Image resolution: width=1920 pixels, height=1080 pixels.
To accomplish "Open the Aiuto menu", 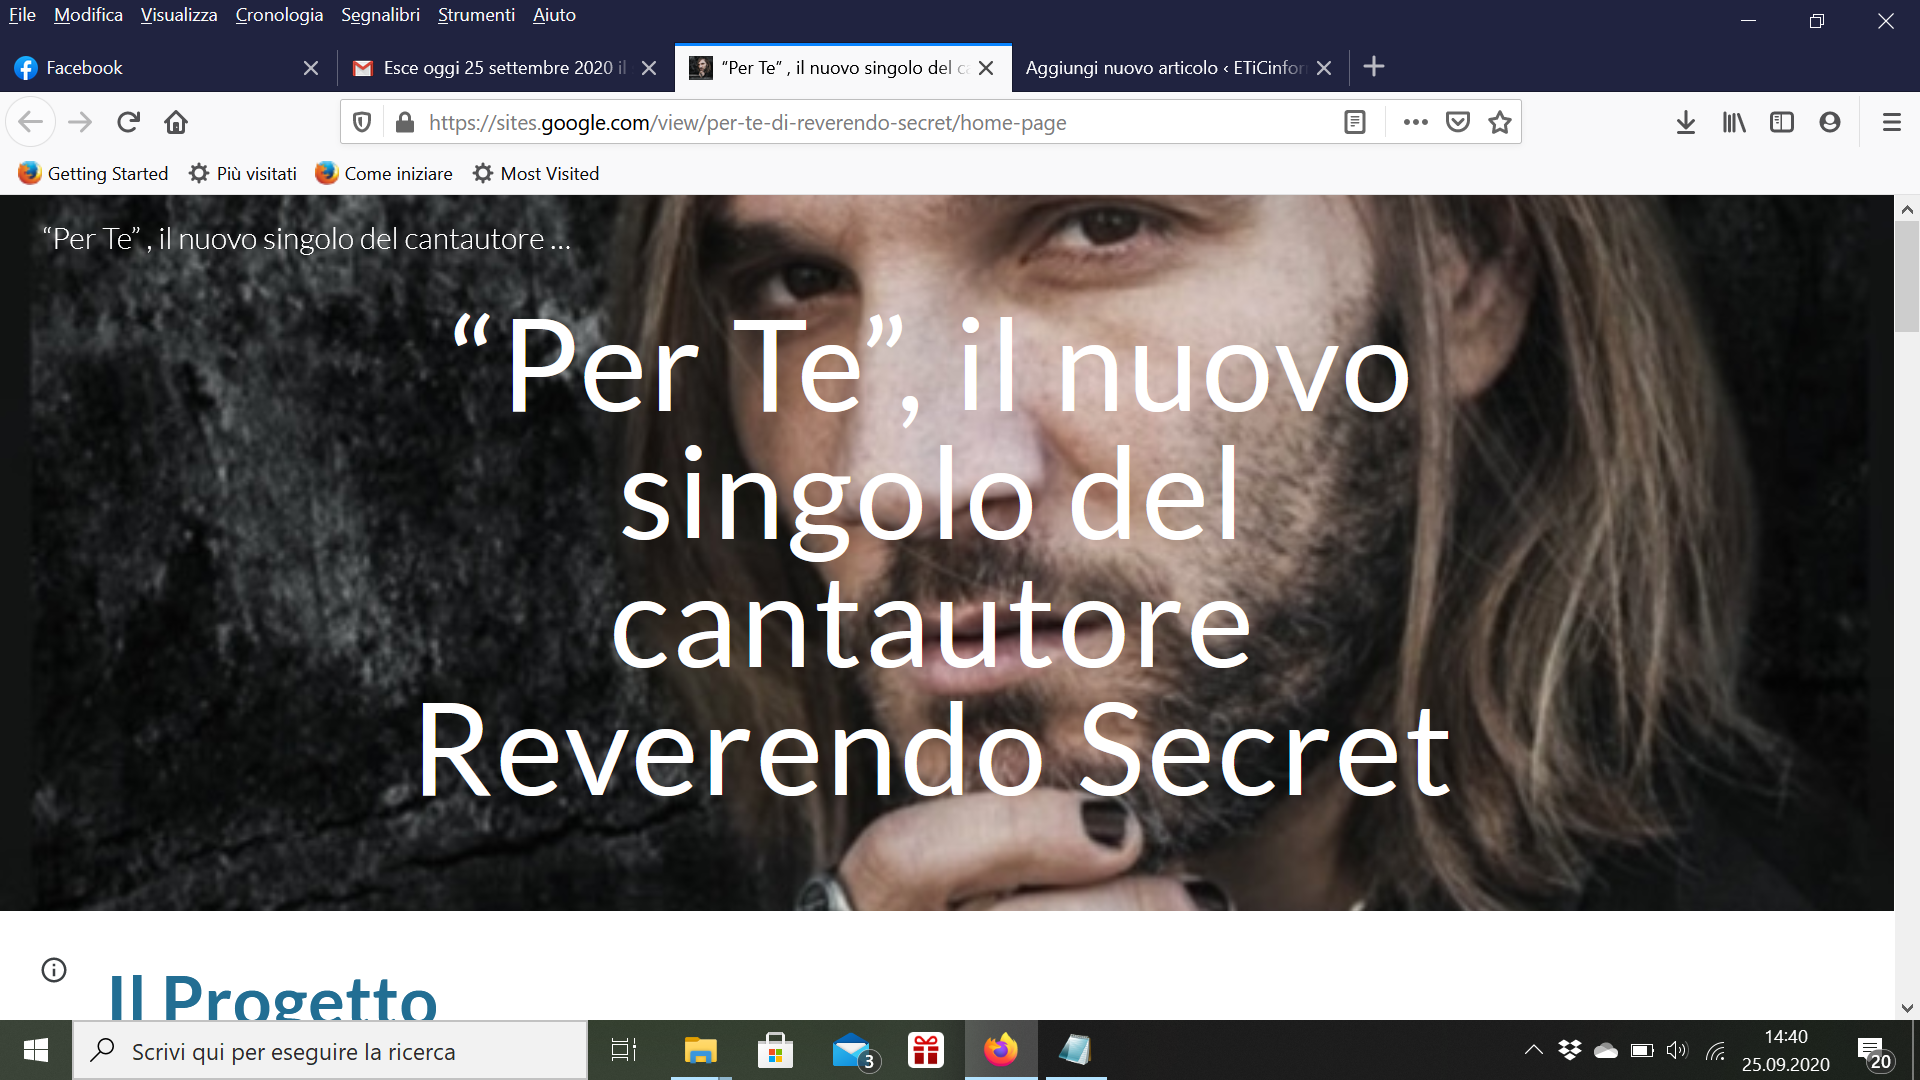I will [554, 15].
